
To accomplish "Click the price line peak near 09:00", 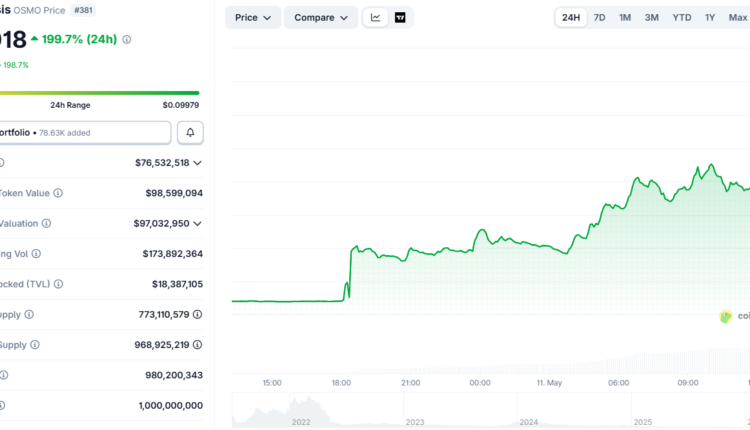I will (712, 165).
